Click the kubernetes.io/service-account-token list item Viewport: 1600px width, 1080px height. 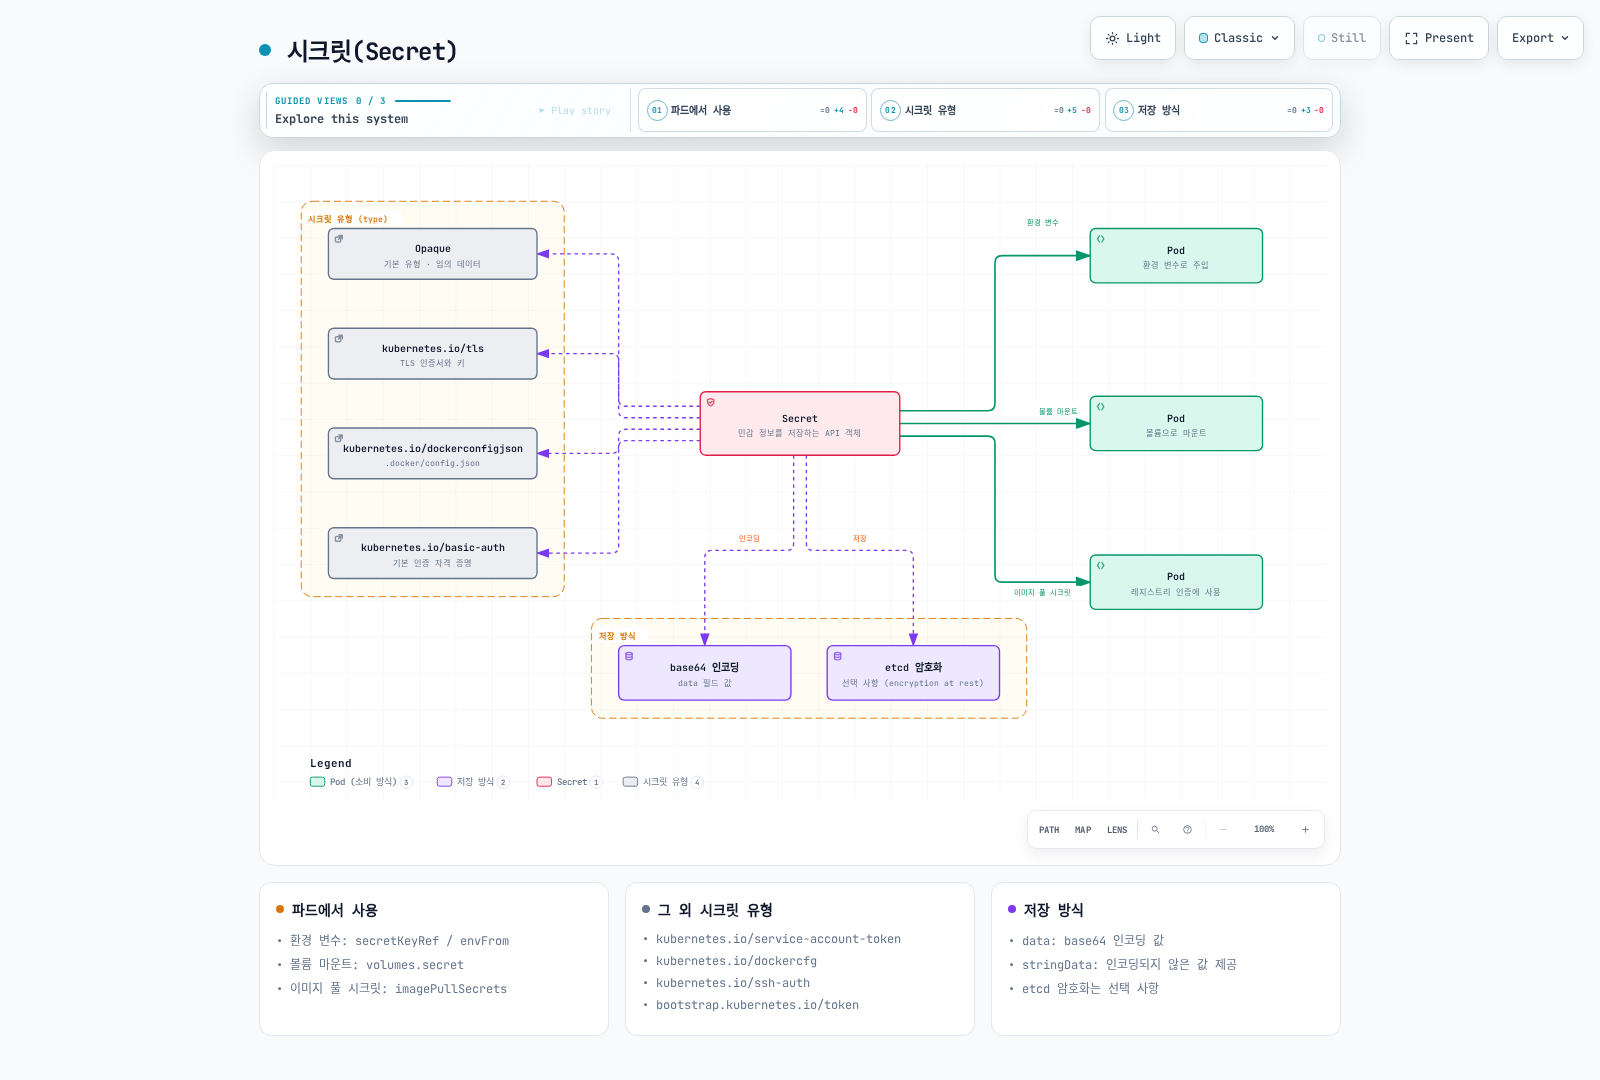click(778, 939)
